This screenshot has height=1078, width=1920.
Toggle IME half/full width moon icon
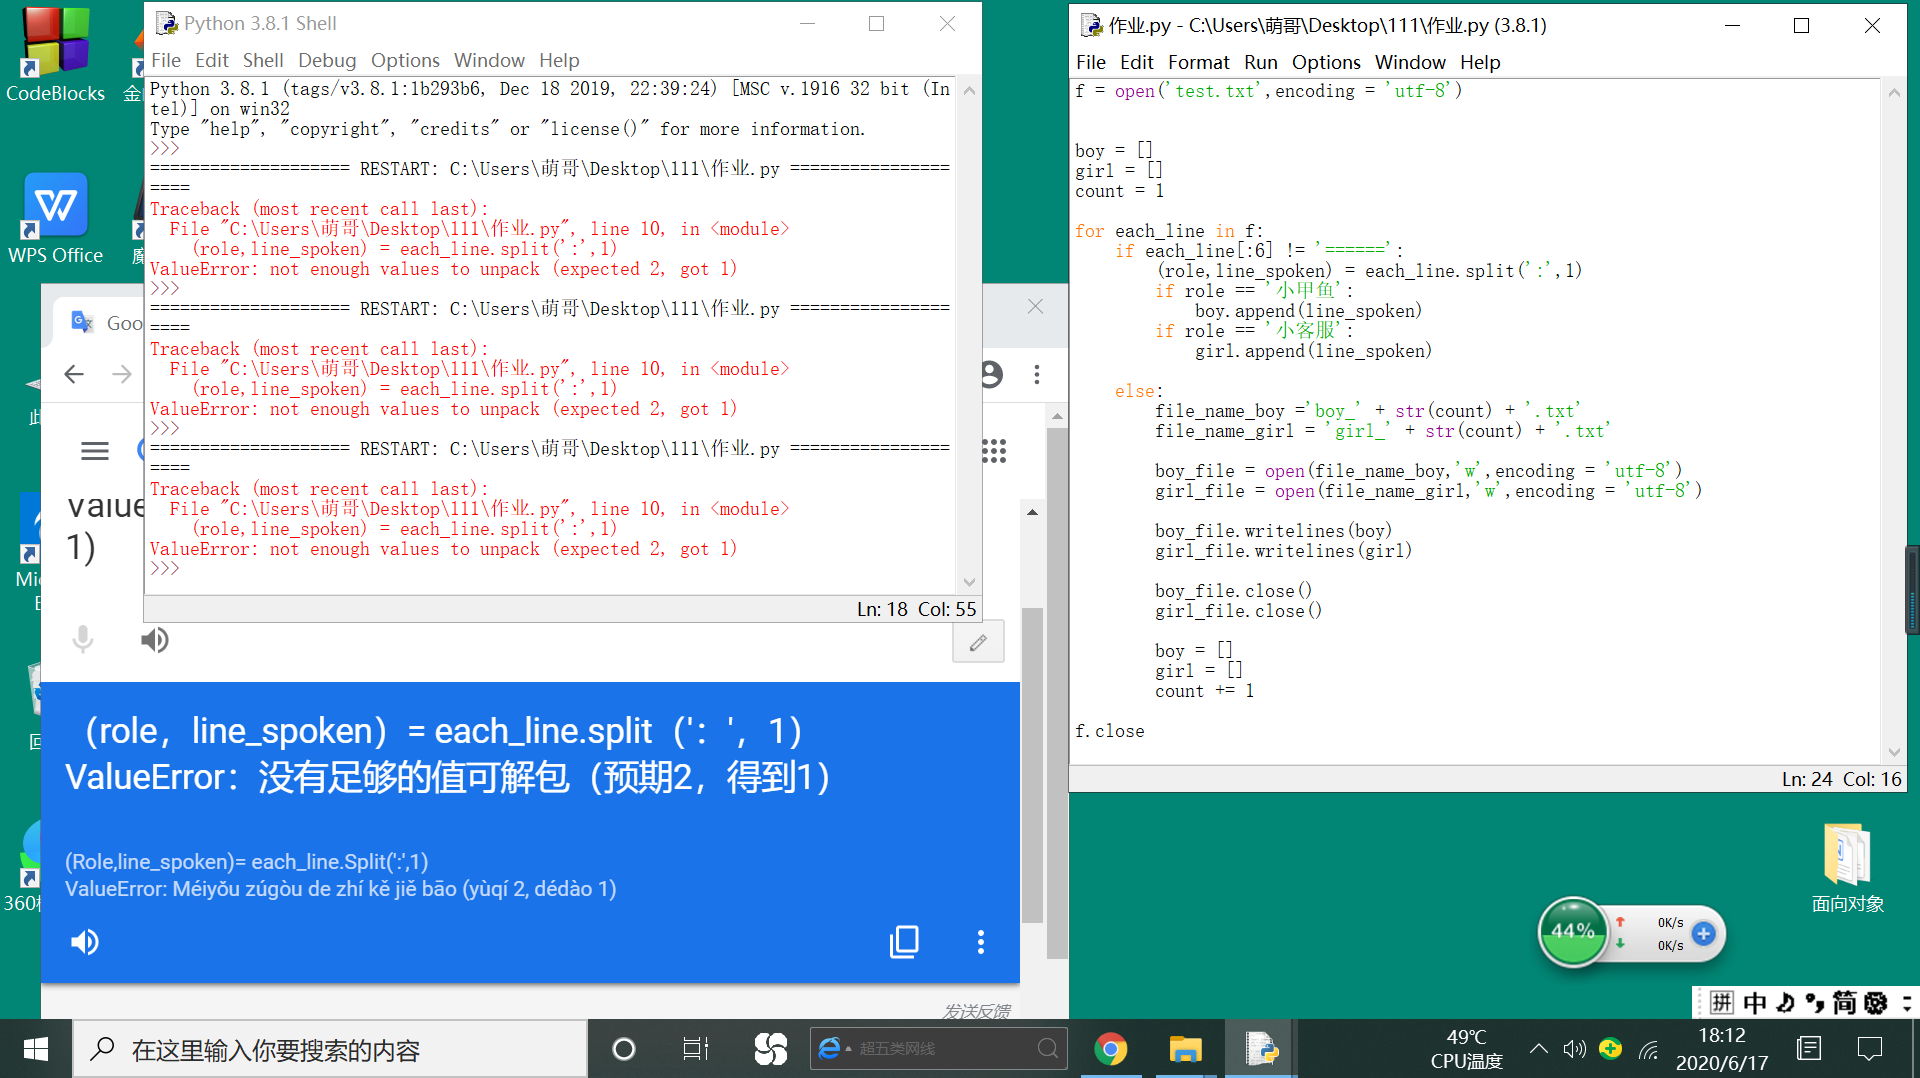pyautogui.click(x=1786, y=1003)
